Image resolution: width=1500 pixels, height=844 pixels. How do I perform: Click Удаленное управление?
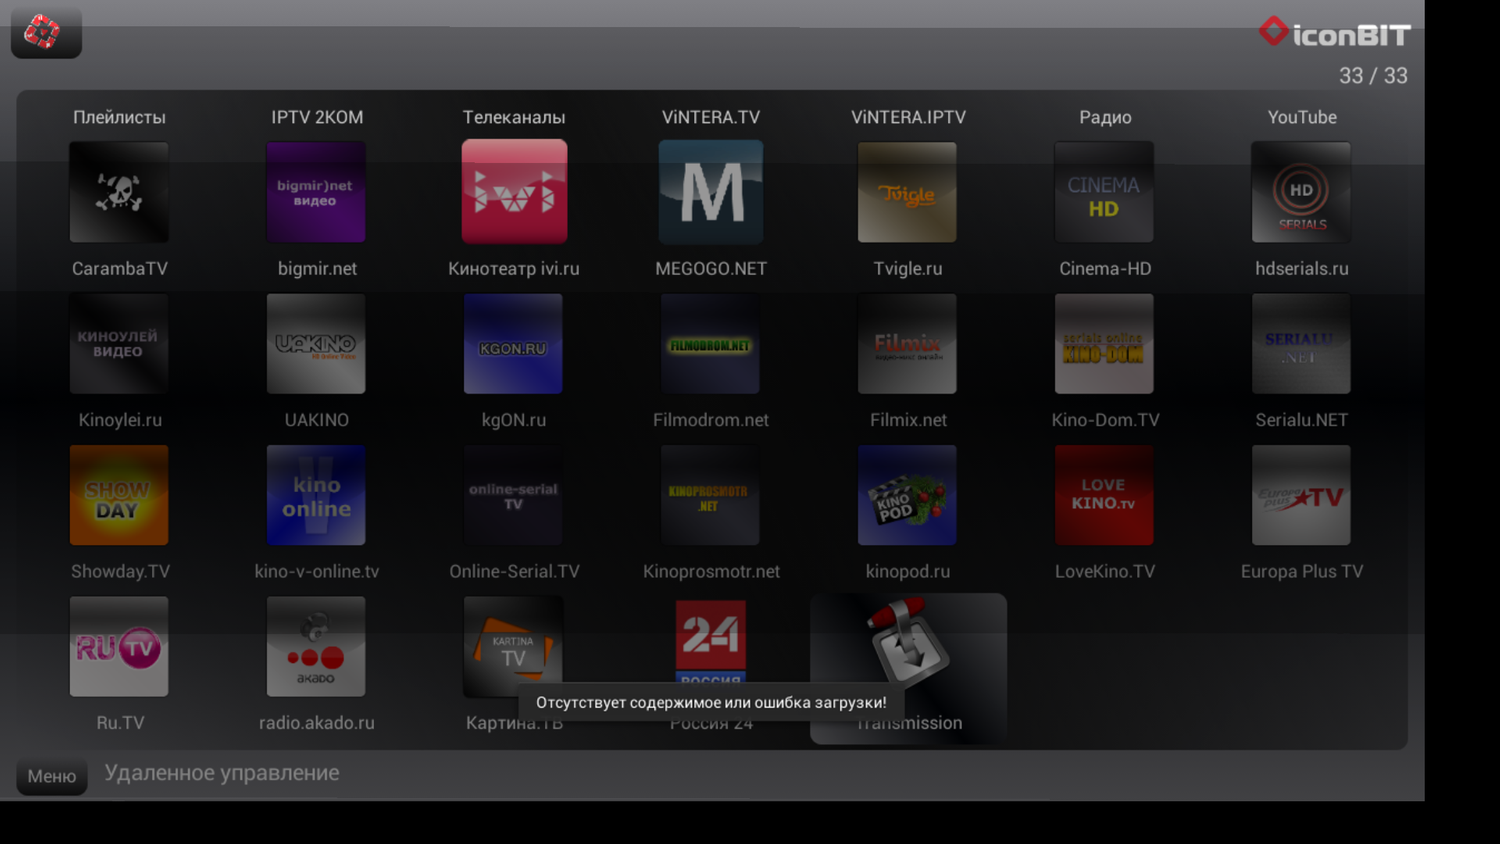click(222, 772)
